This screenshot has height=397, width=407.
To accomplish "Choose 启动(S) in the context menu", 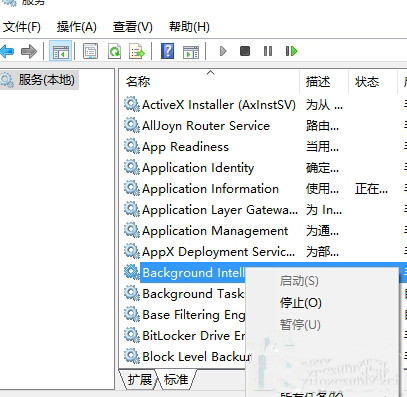I will coord(299,281).
